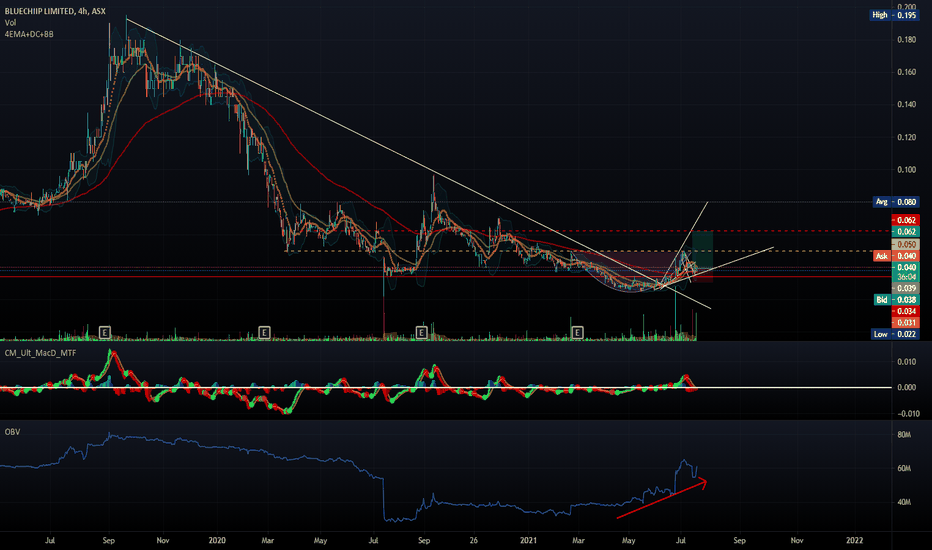Click the MACD 0.010 axis value
This screenshot has height=550, width=932.
pos(906,362)
